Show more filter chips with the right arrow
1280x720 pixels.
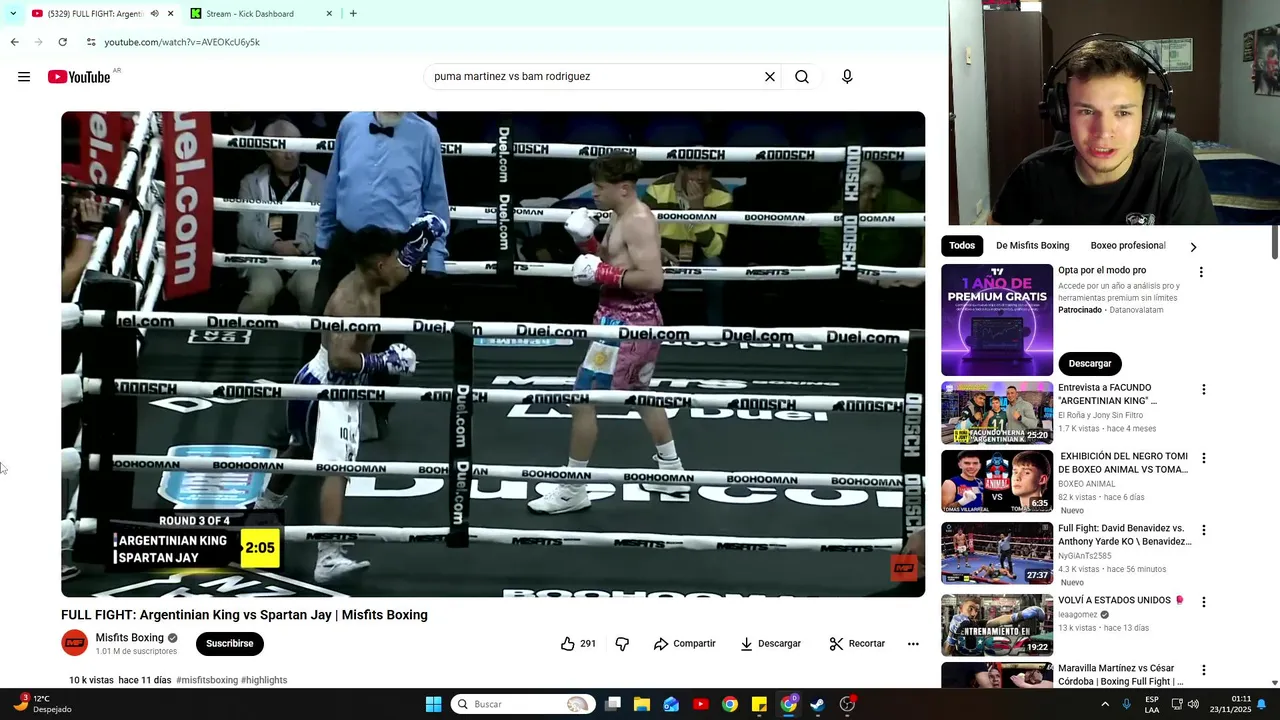1193,246
